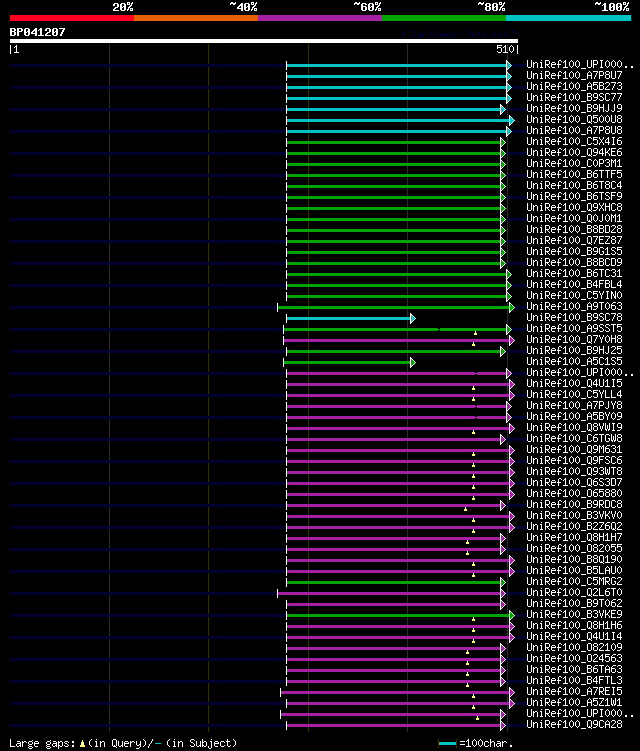Open hit UniRef100_Q4U1I5
The height and width of the screenshot is (751, 640).
574,384
